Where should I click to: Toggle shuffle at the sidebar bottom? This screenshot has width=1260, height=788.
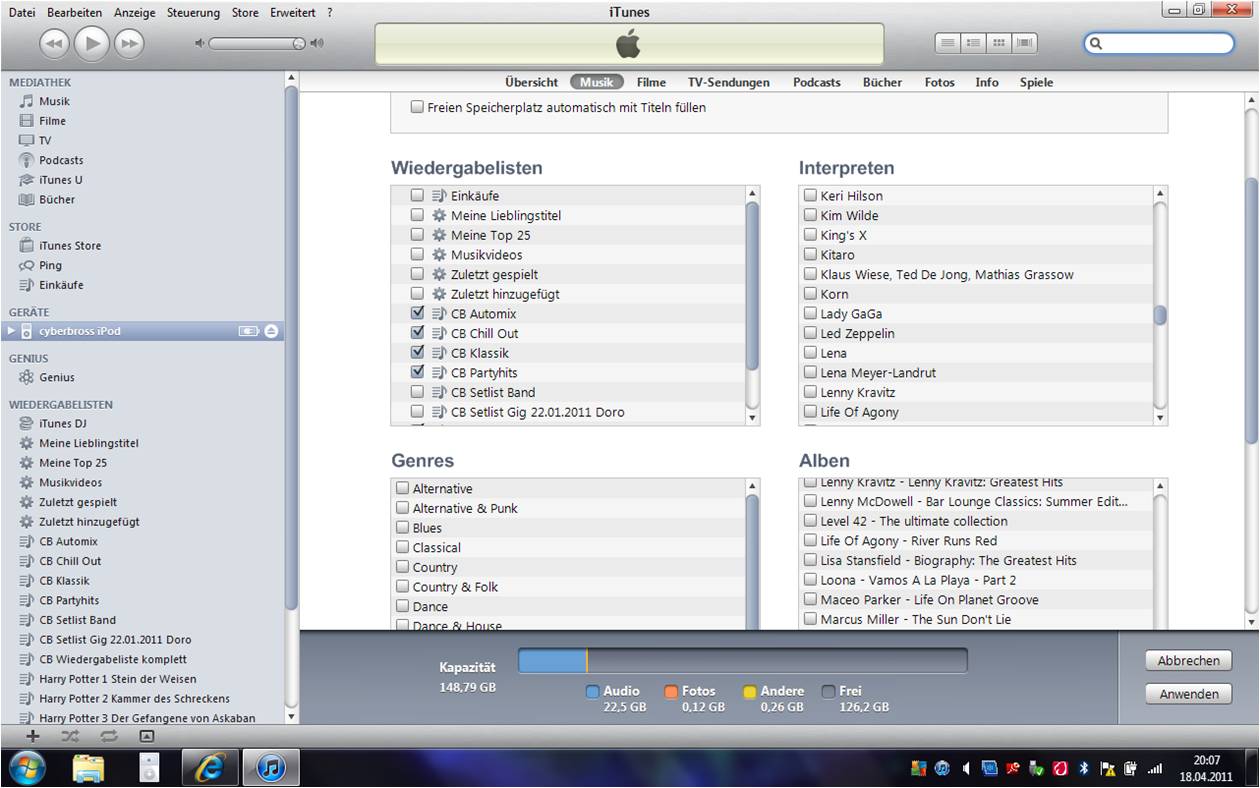coord(70,736)
